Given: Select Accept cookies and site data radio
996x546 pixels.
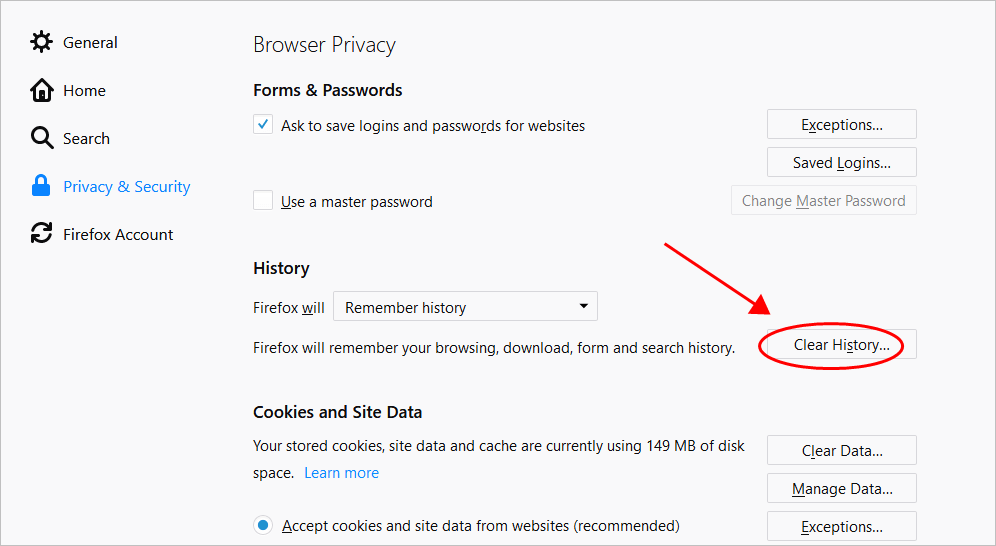Looking at the screenshot, I should (263, 525).
